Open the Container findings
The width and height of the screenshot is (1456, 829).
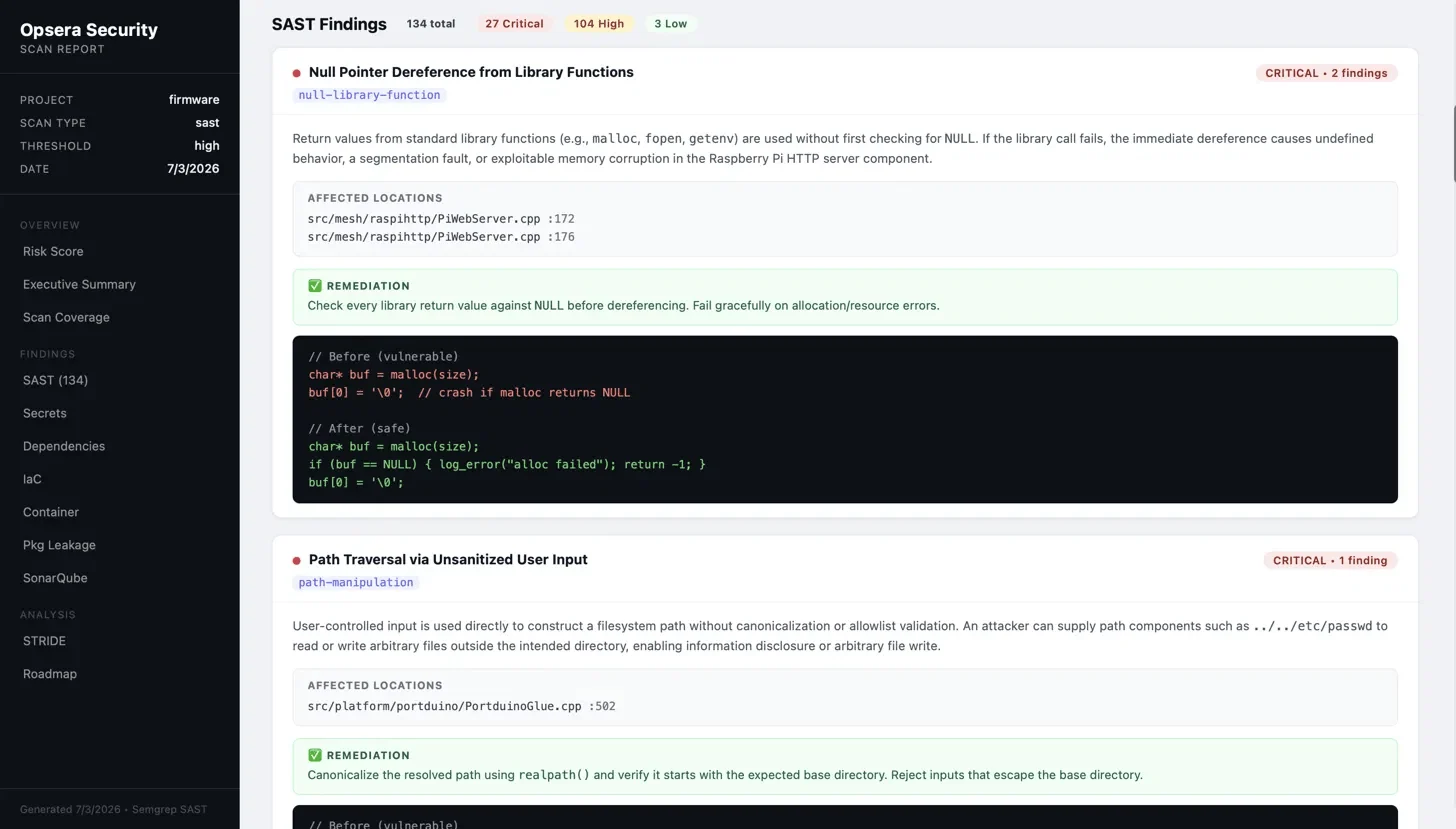click(51, 512)
